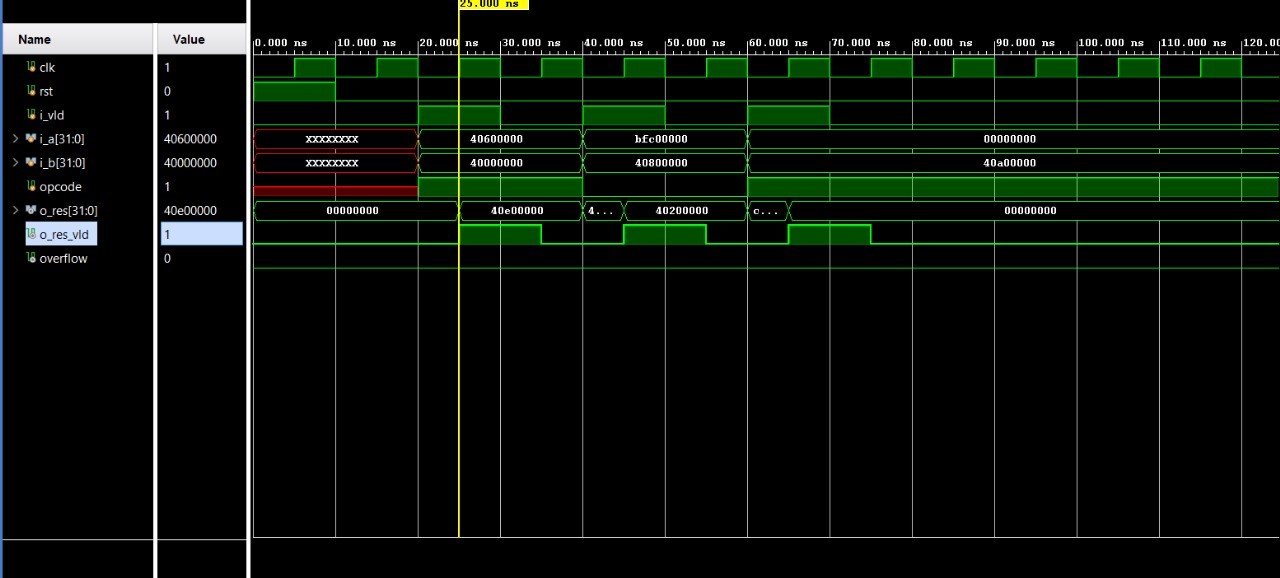Click the 40a00000 segment in i_b waveform
This screenshot has width=1280, height=578.
[x=1010, y=163]
